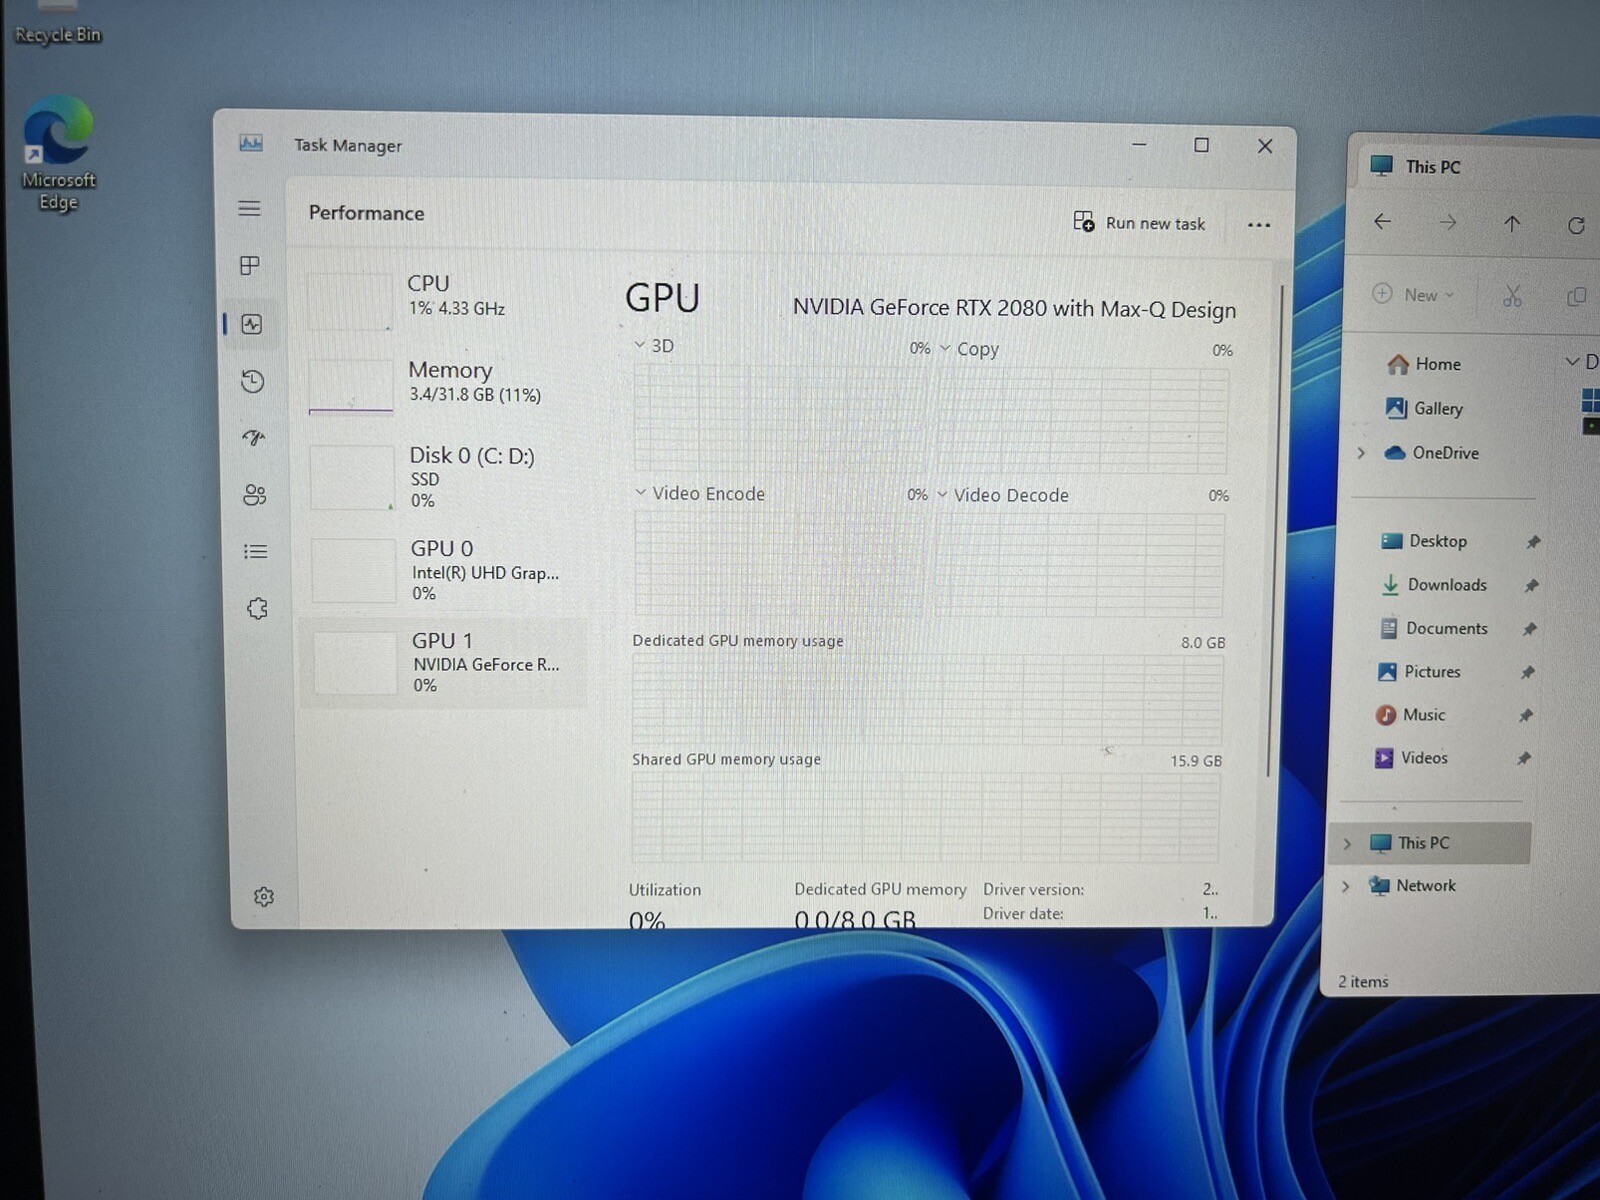Open the New dropdown in File Explorer

click(x=1413, y=294)
